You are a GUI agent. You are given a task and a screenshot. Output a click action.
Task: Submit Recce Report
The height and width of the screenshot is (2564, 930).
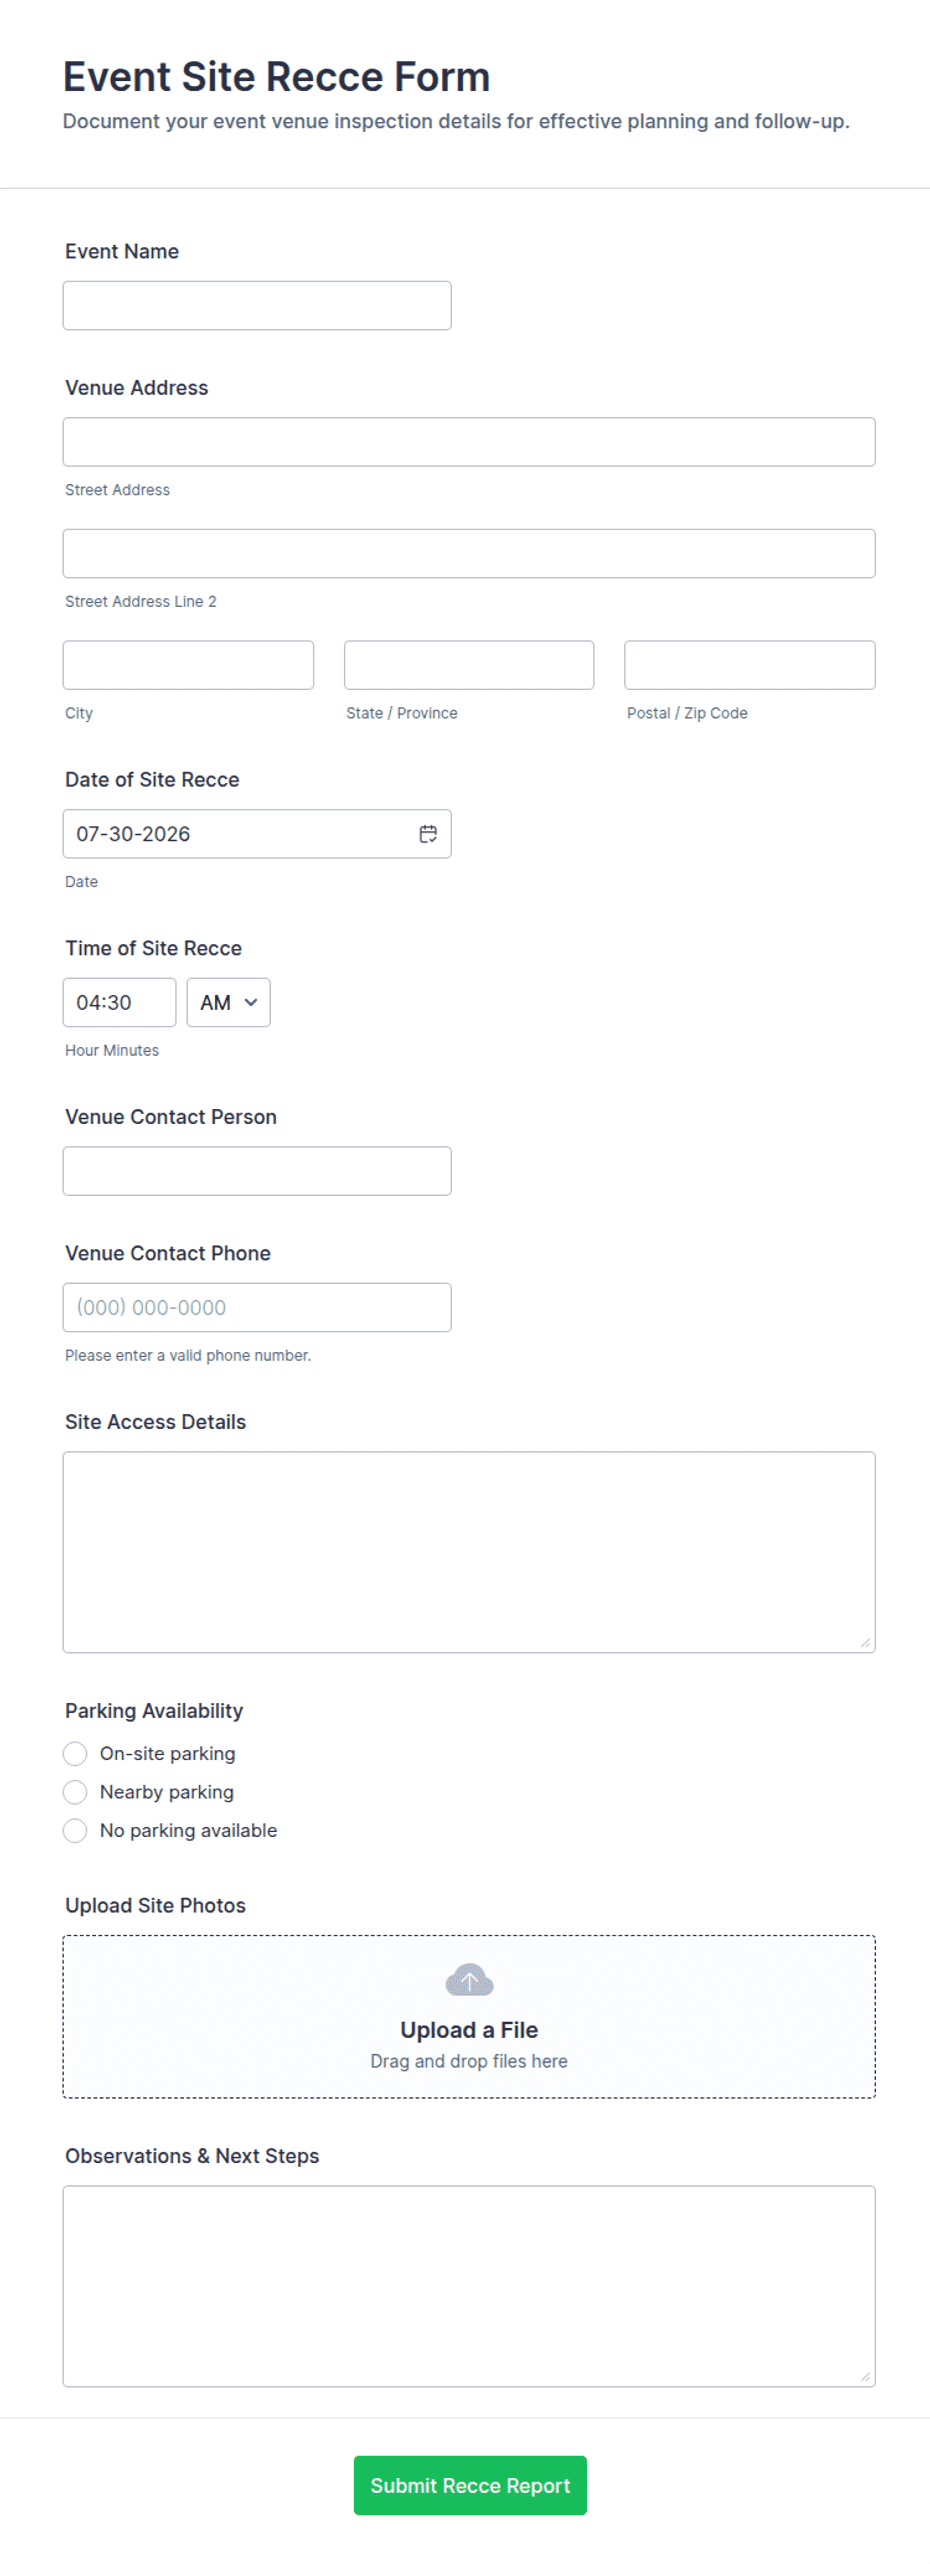470,2485
